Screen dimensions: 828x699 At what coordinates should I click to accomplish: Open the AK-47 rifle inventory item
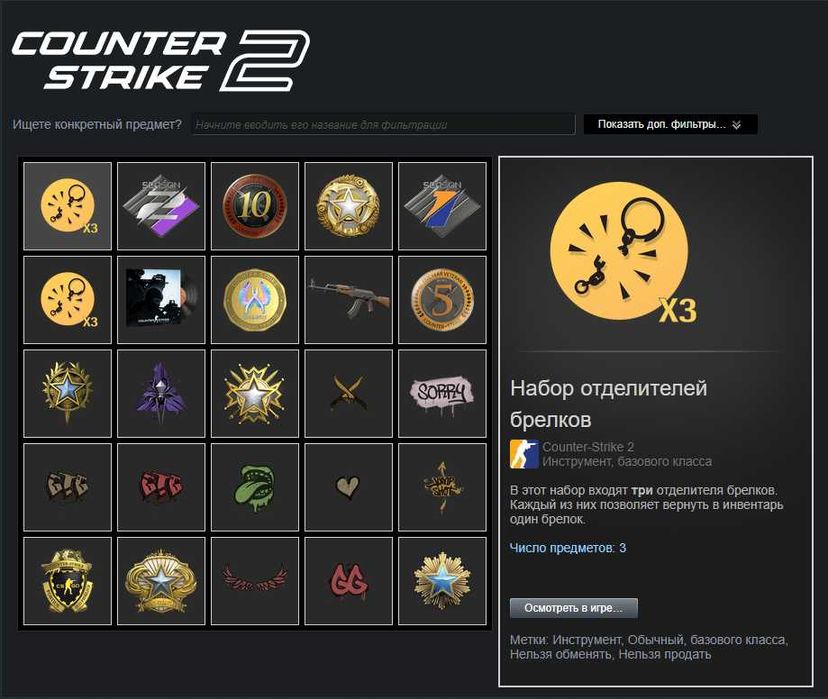pyautogui.click(x=349, y=300)
